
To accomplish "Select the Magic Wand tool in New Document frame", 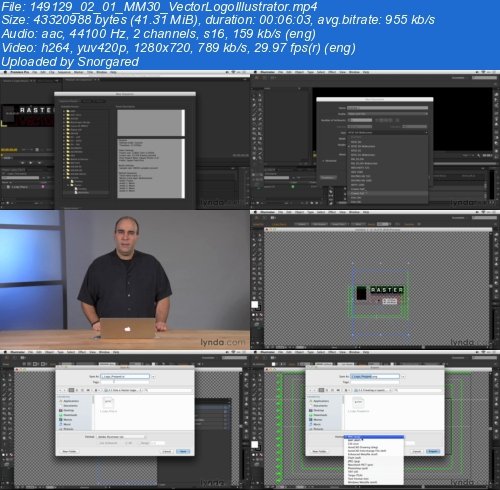I will pyautogui.click(x=254, y=100).
